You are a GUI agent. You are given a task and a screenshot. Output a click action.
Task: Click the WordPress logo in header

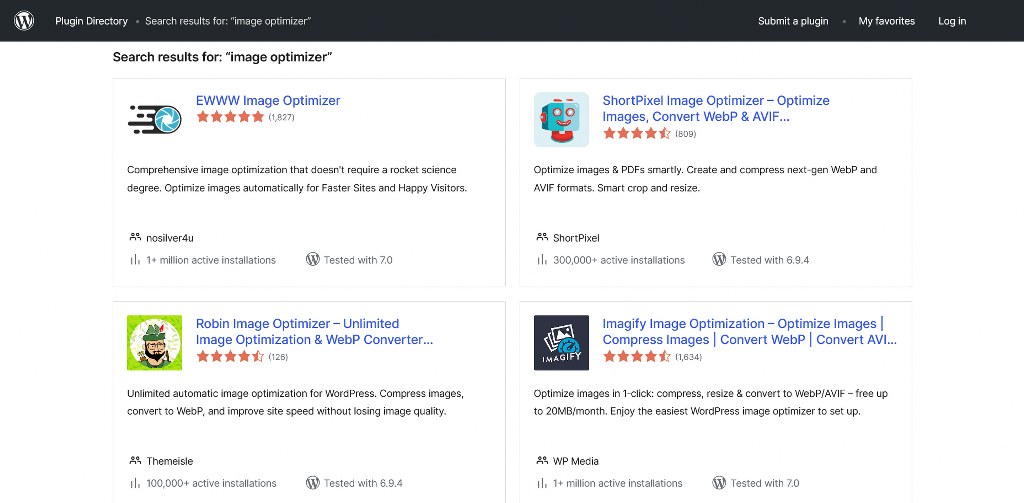(x=24, y=21)
